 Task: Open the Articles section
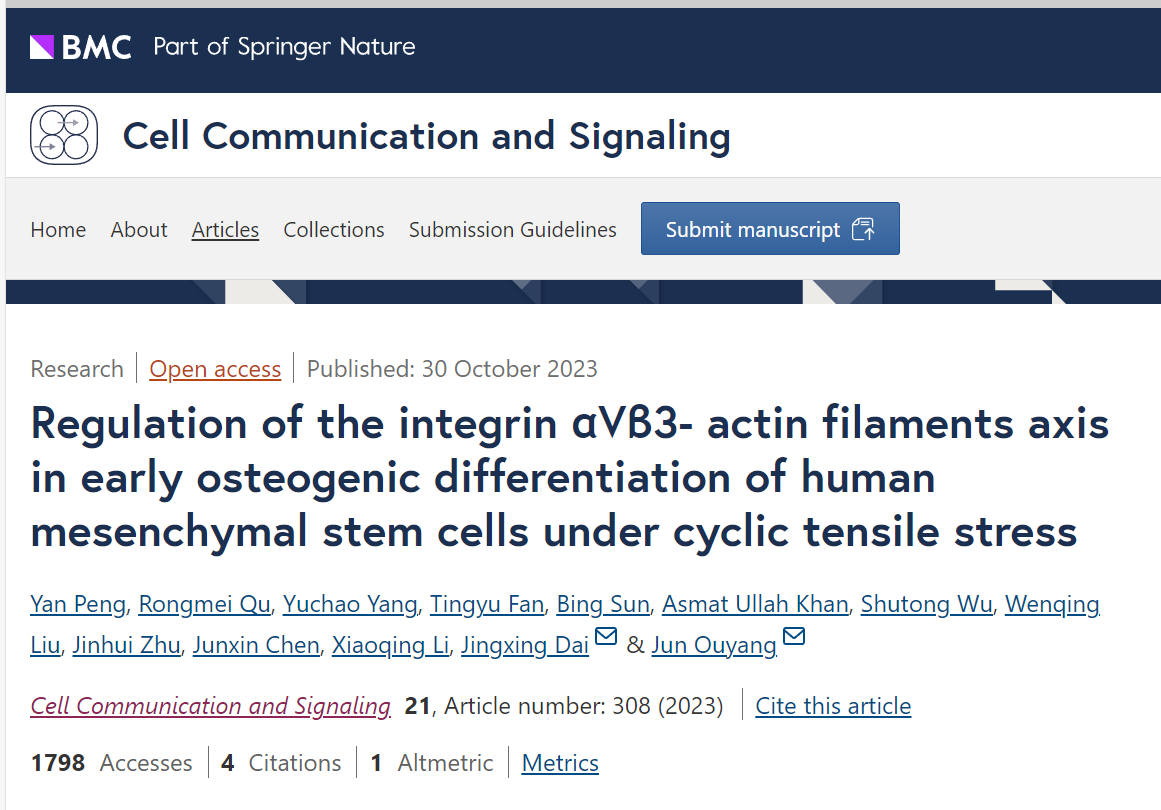pos(225,230)
